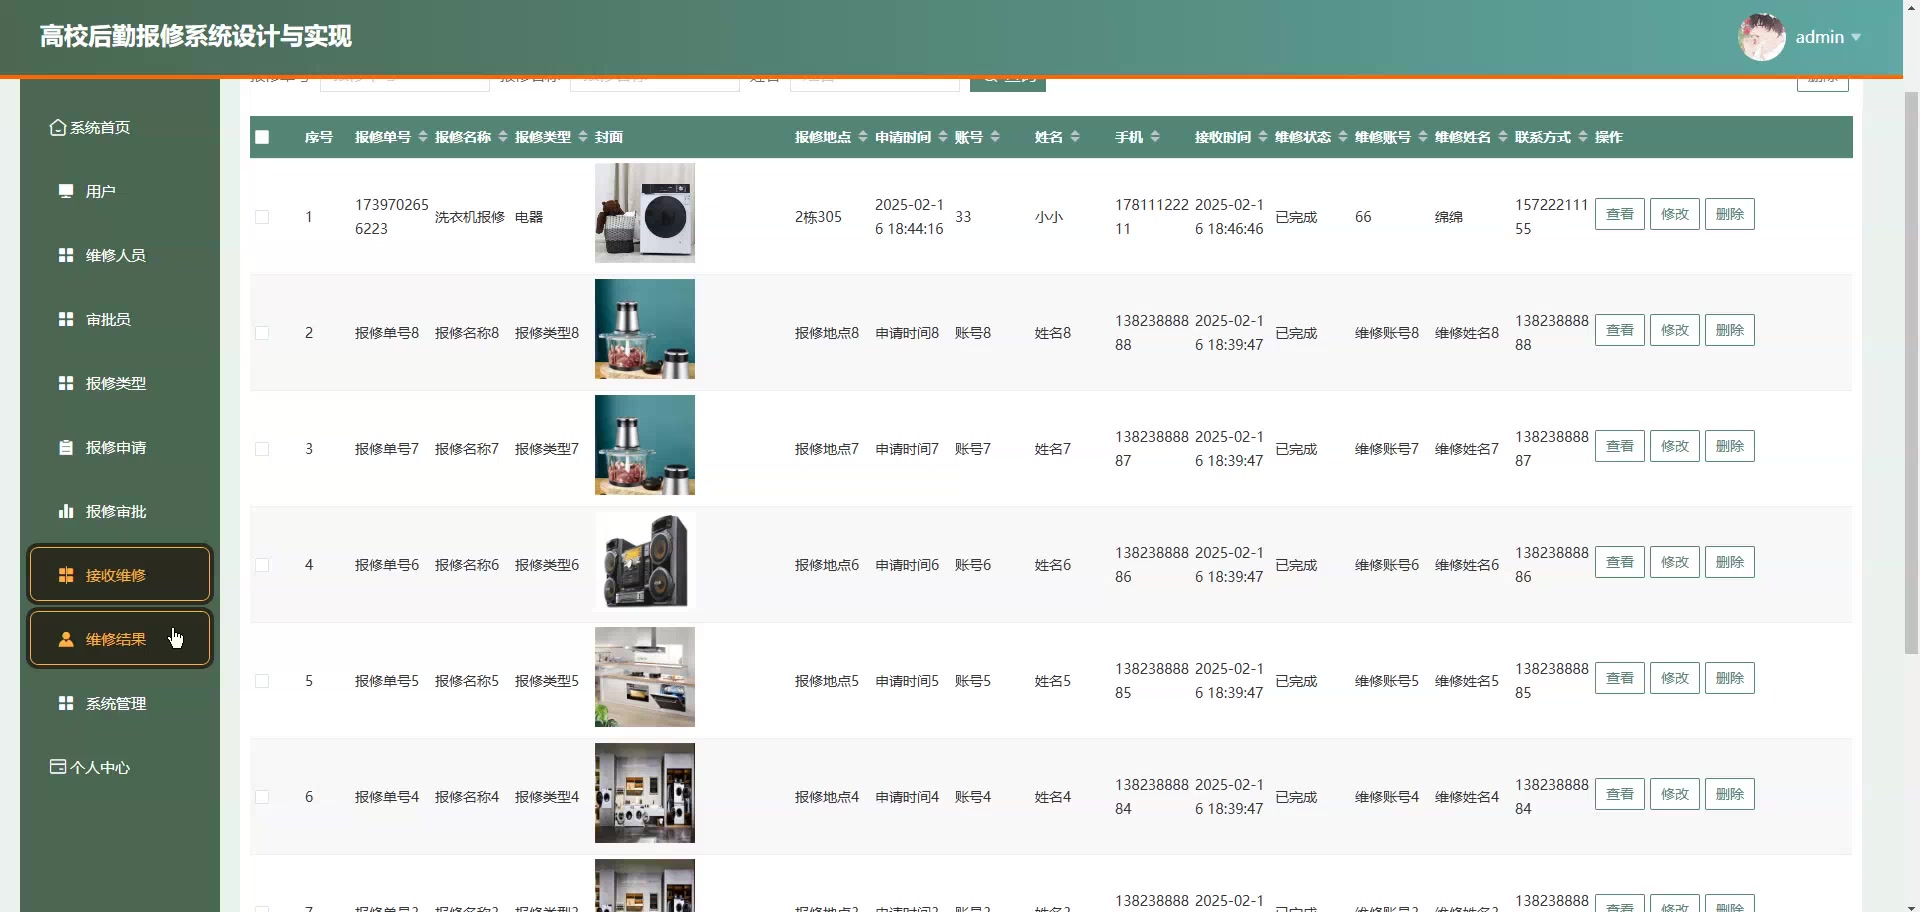Sort by 维修姓名 column arrows

click(x=1503, y=137)
